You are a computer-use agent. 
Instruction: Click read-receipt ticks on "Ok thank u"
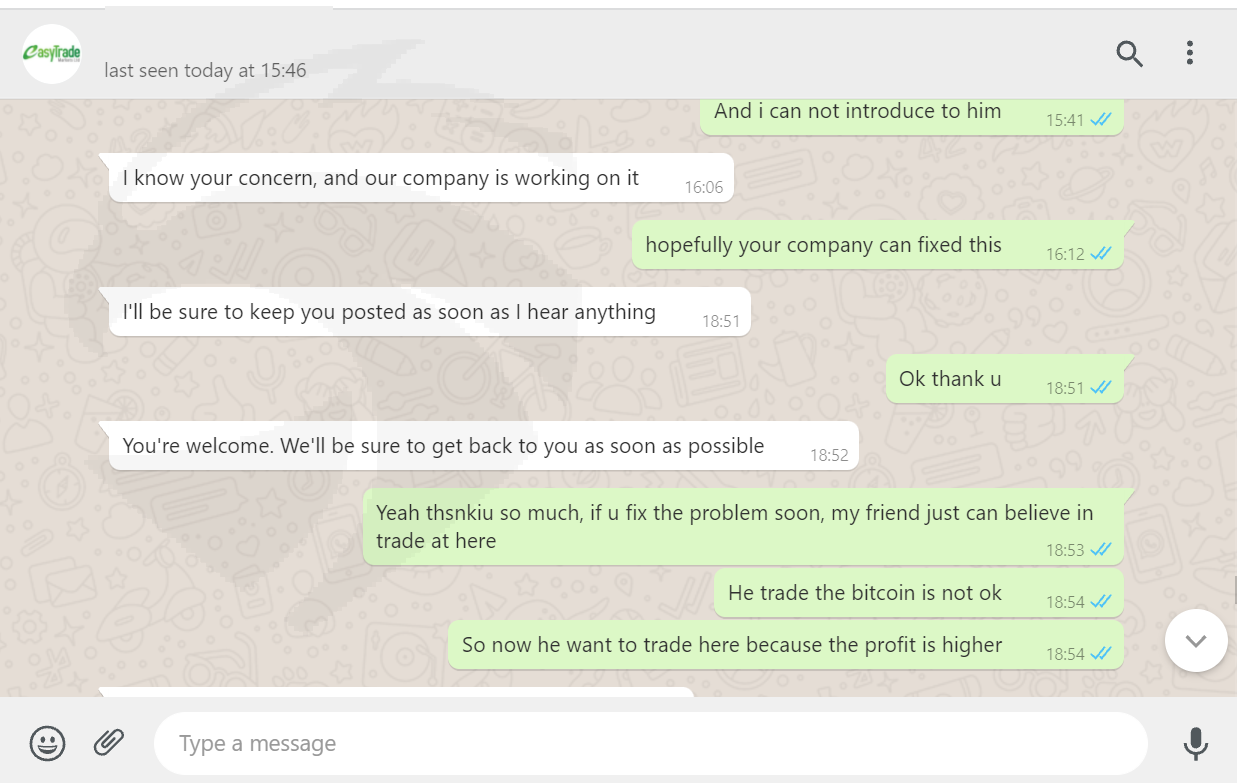[1101, 387]
